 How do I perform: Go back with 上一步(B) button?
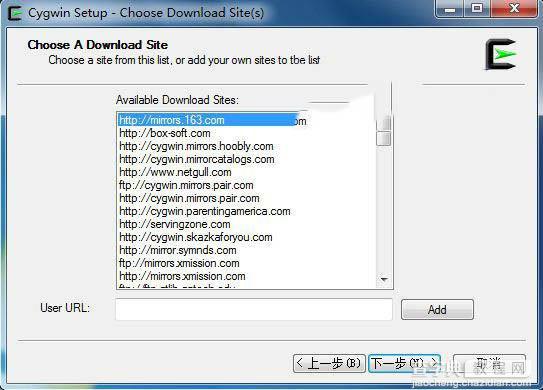pyautogui.click(x=329, y=363)
